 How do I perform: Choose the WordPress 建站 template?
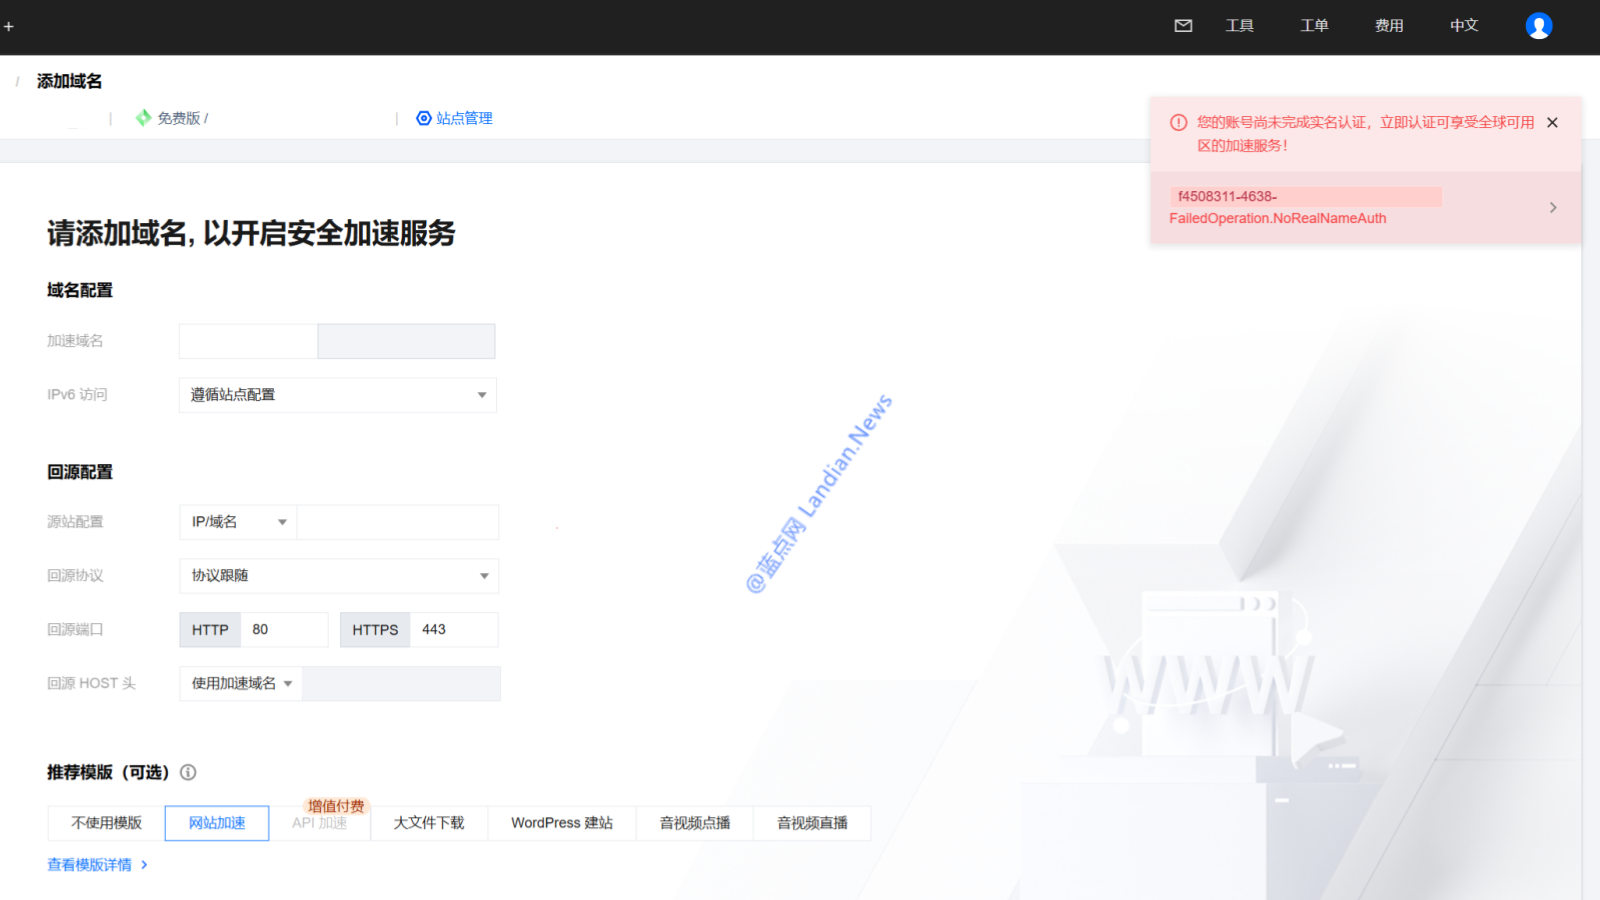click(x=562, y=823)
